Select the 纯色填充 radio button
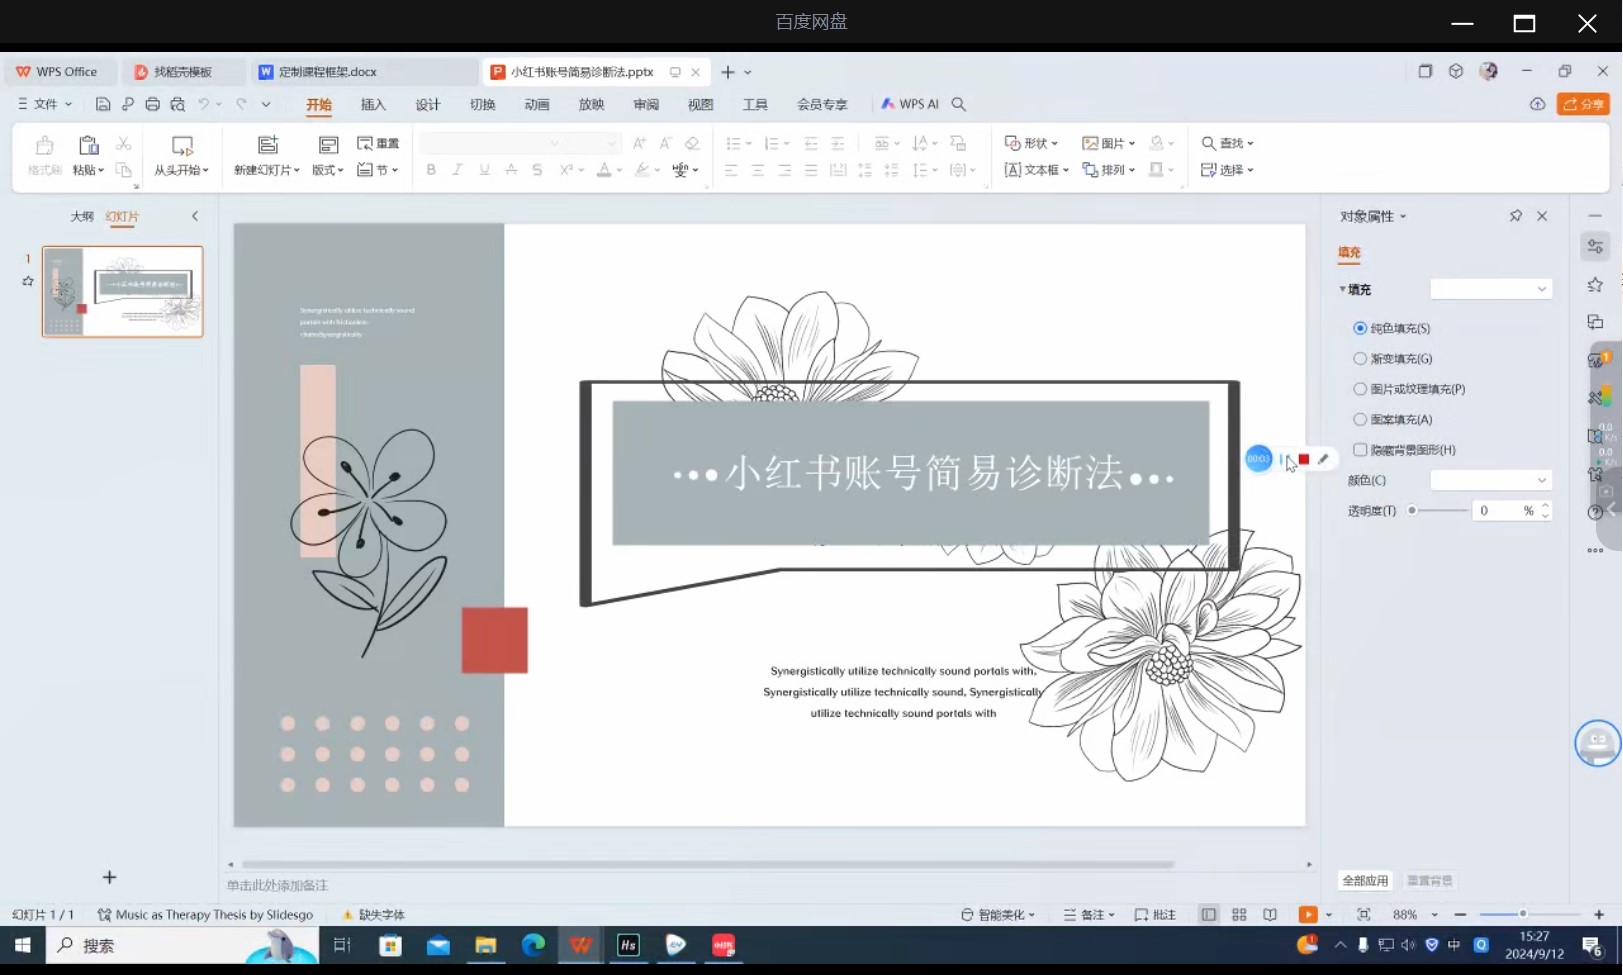 coord(1360,328)
